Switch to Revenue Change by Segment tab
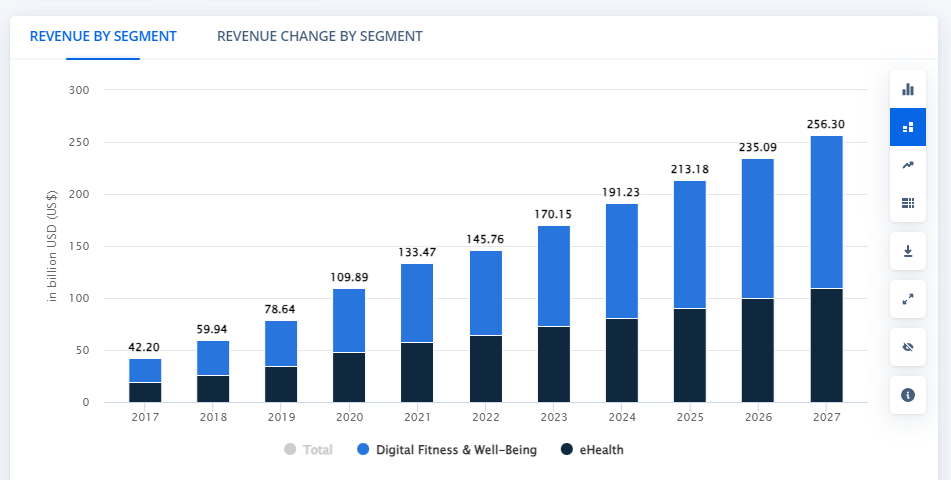 pyautogui.click(x=320, y=36)
